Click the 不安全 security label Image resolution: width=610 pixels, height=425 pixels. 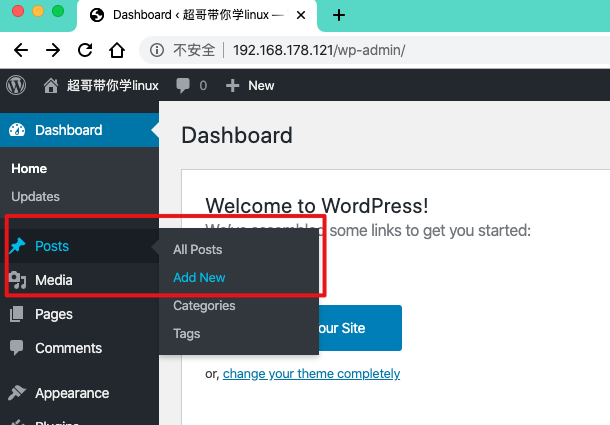(194, 50)
